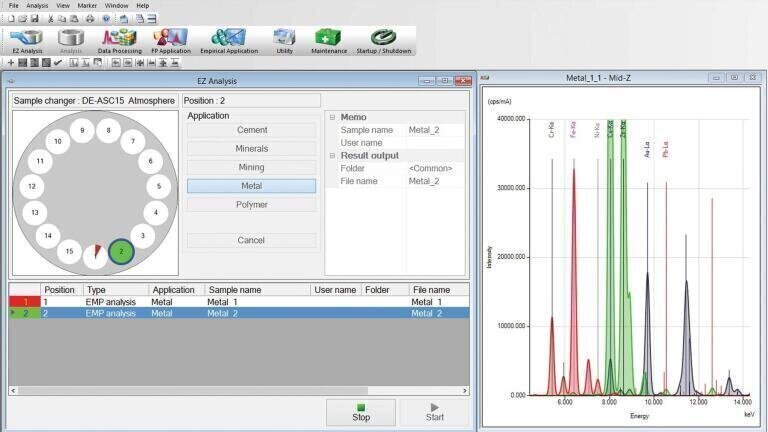Select sample position 9 in carousel
The width and height of the screenshot is (768, 432).
click(82, 130)
